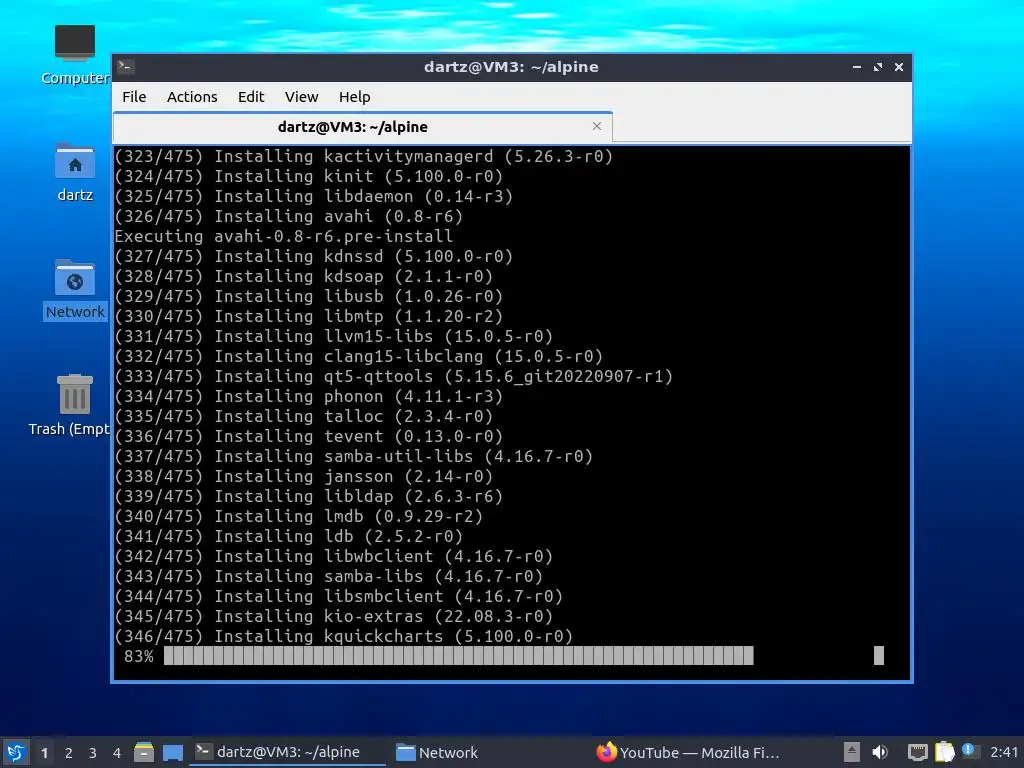
Task: Switch to workspace 4
Action: coord(117,753)
